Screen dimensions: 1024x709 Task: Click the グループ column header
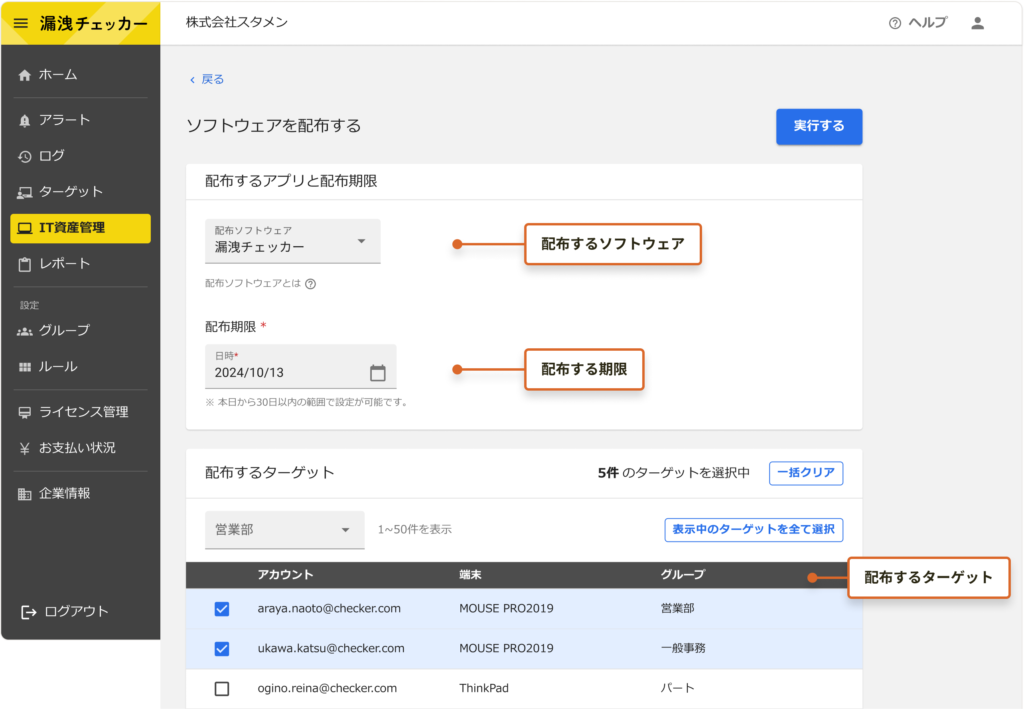click(683, 575)
